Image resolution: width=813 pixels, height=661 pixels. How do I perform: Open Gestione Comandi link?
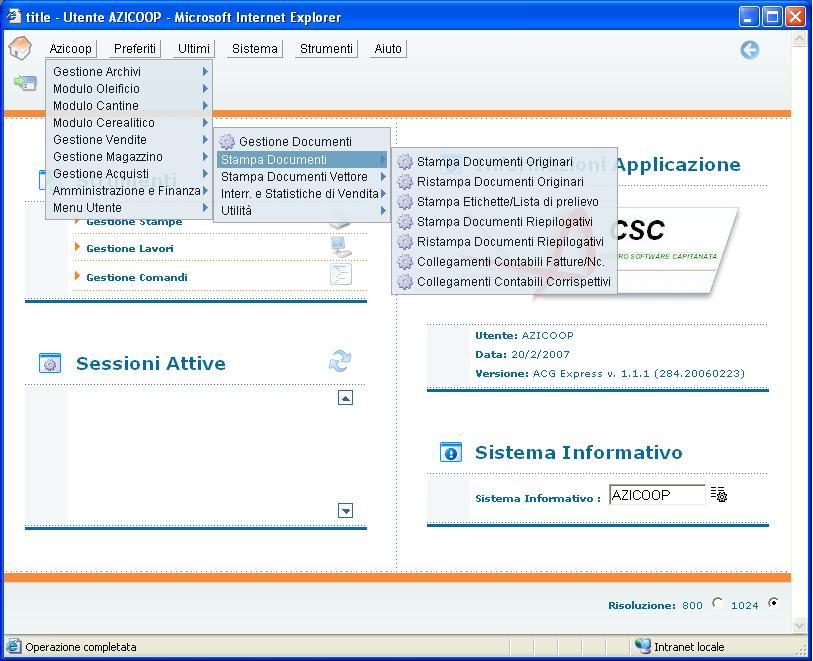click(x=137, y=277)
